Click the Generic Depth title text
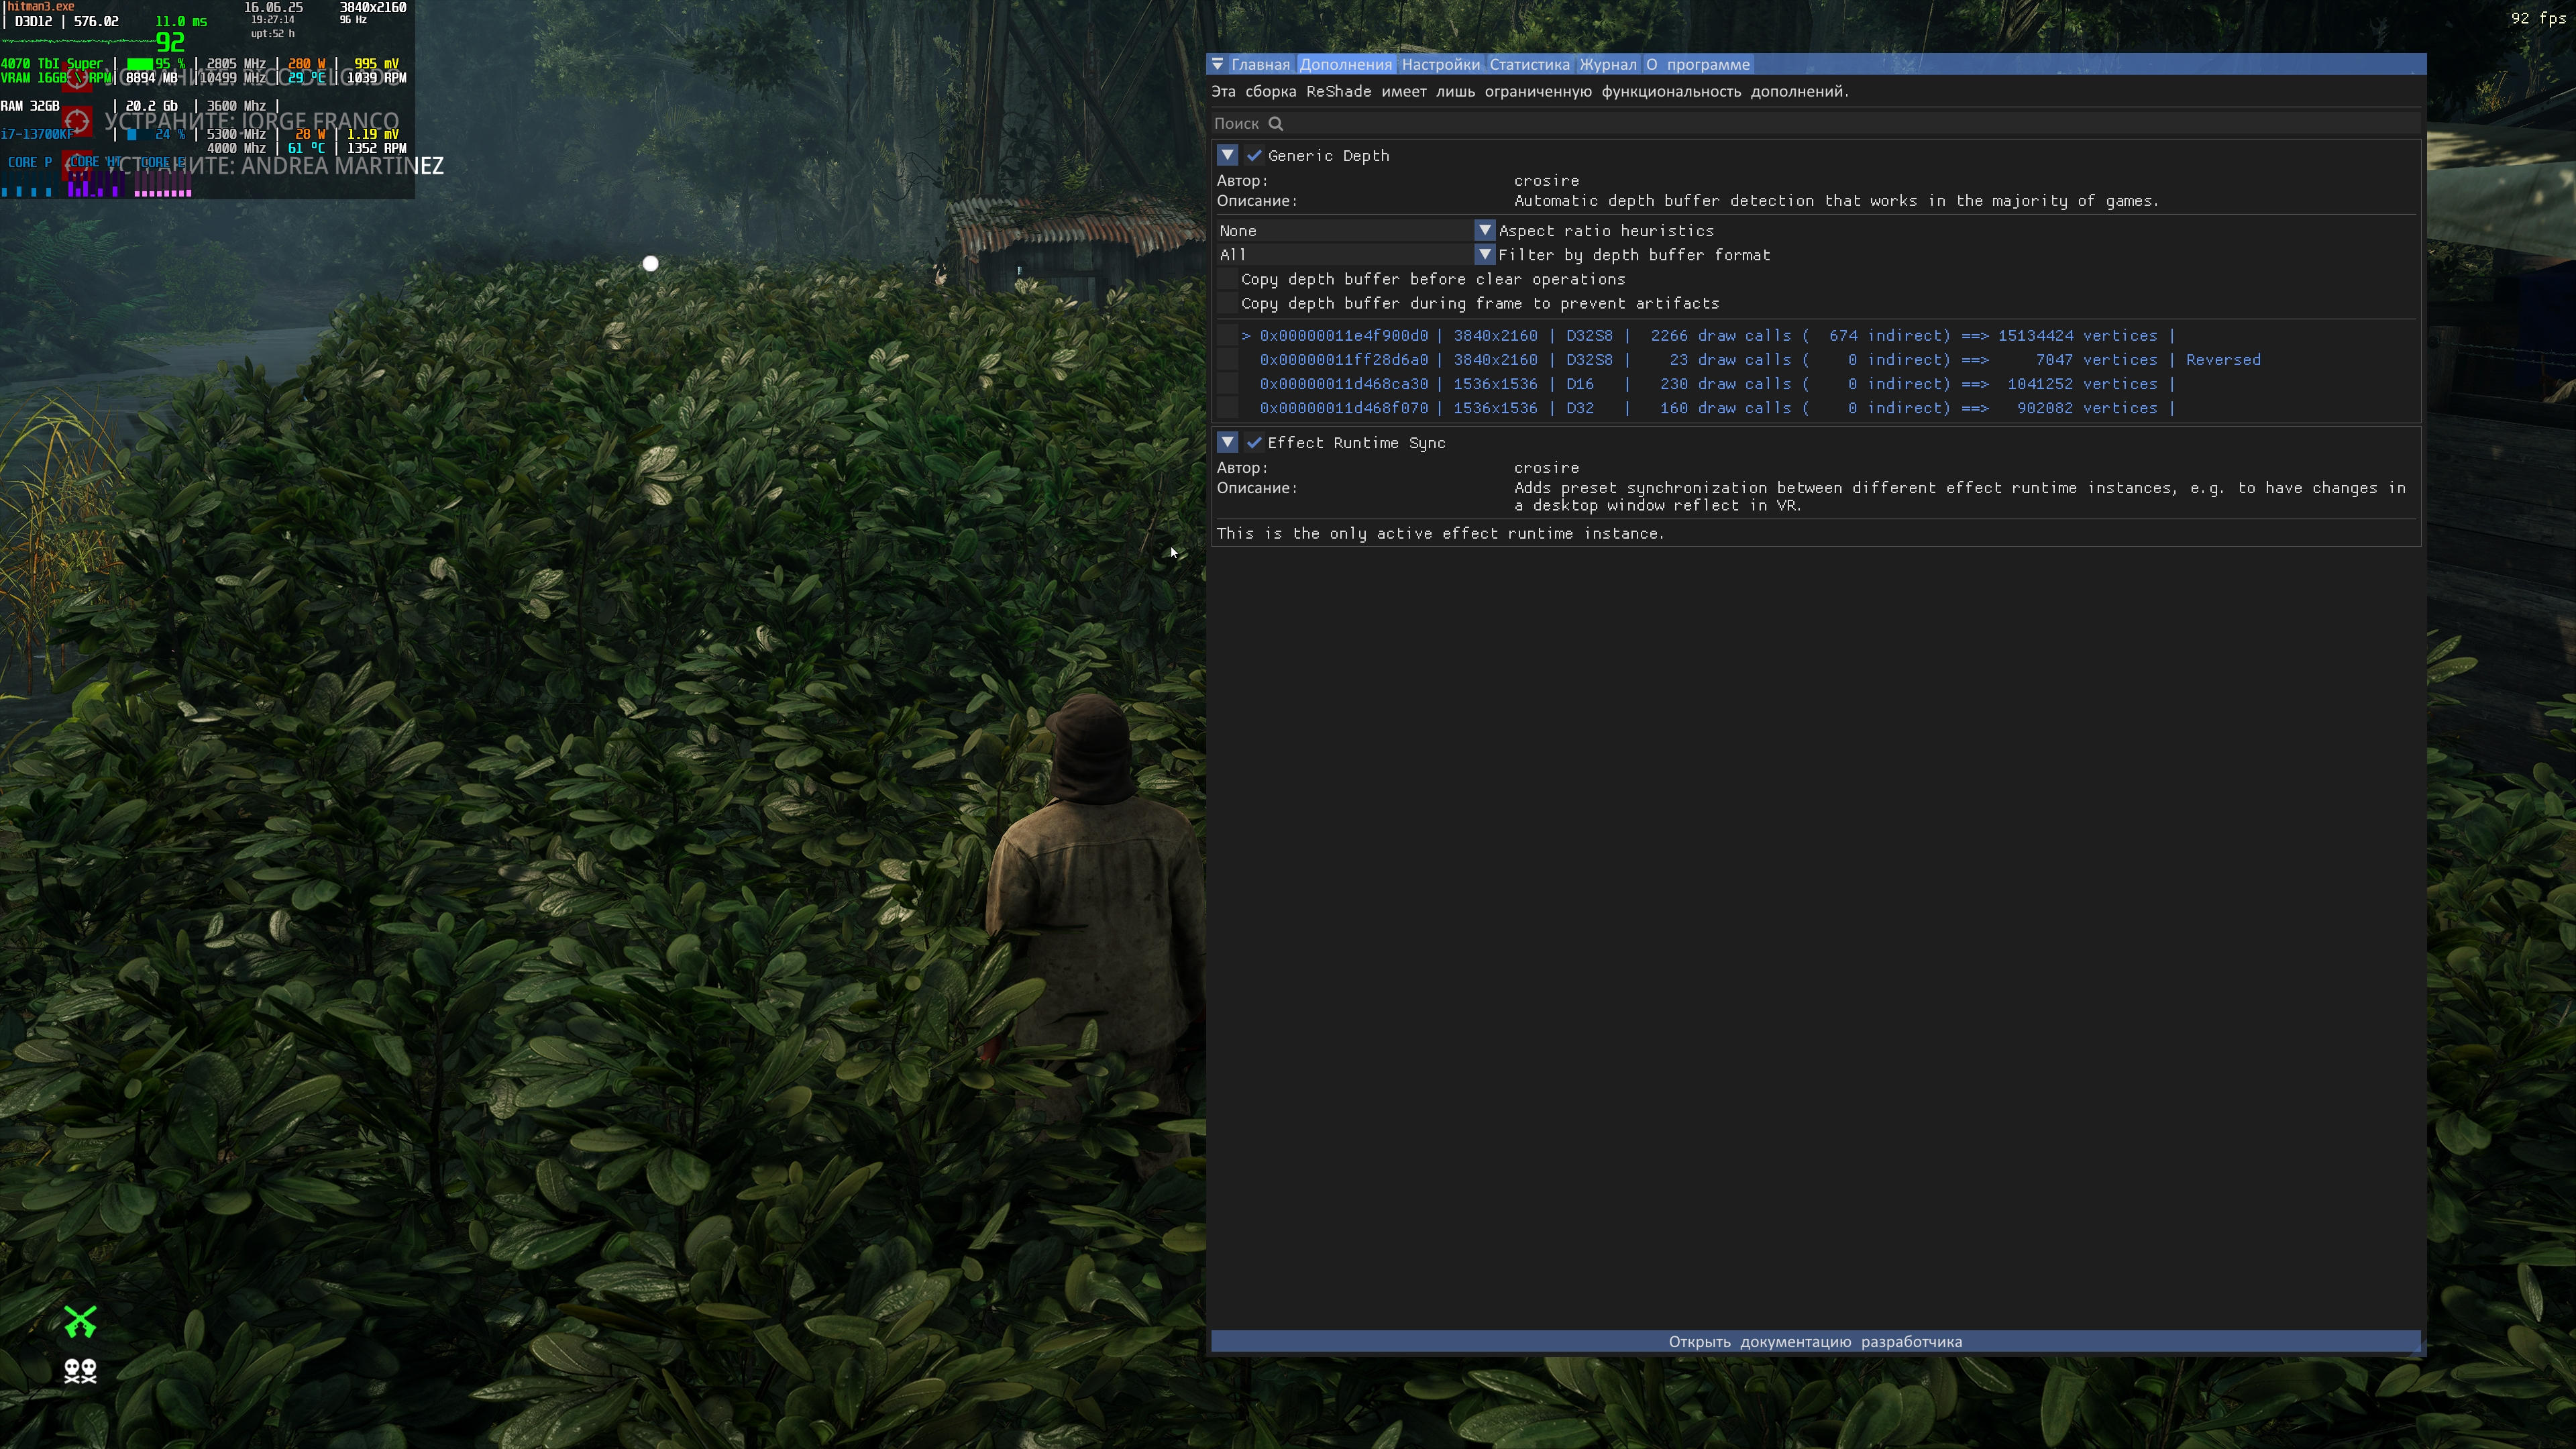2576x1449 pixels. point(1328,155)
